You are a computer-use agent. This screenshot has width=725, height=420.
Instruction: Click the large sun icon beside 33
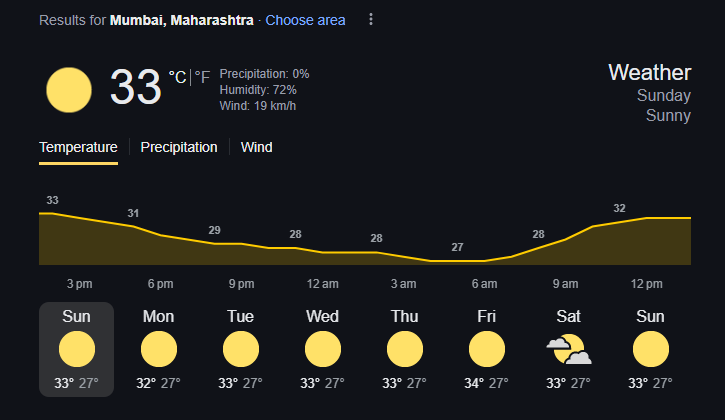(x=69, y=89)
